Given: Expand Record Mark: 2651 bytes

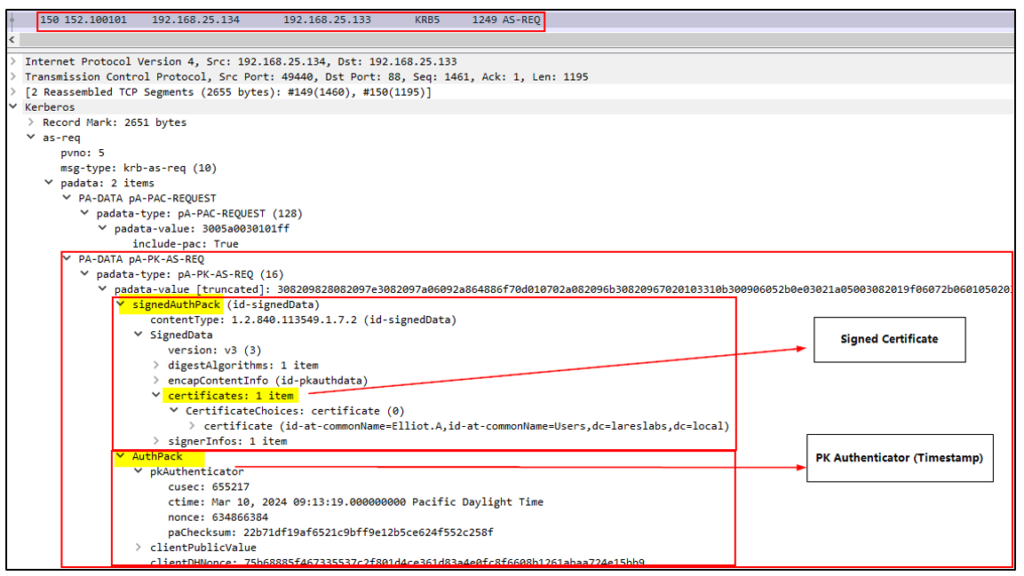Looking at the screenshot, I should [x=31, y=122].
